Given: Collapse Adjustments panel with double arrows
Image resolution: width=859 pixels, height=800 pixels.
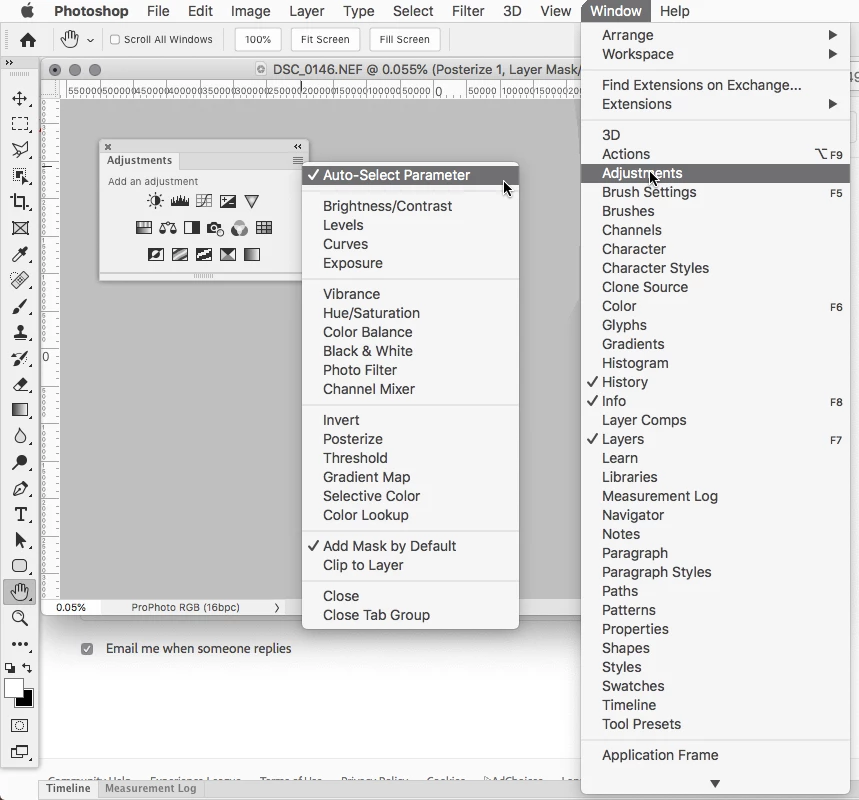Looking at the screenshot, I should (x=297, y=146).
